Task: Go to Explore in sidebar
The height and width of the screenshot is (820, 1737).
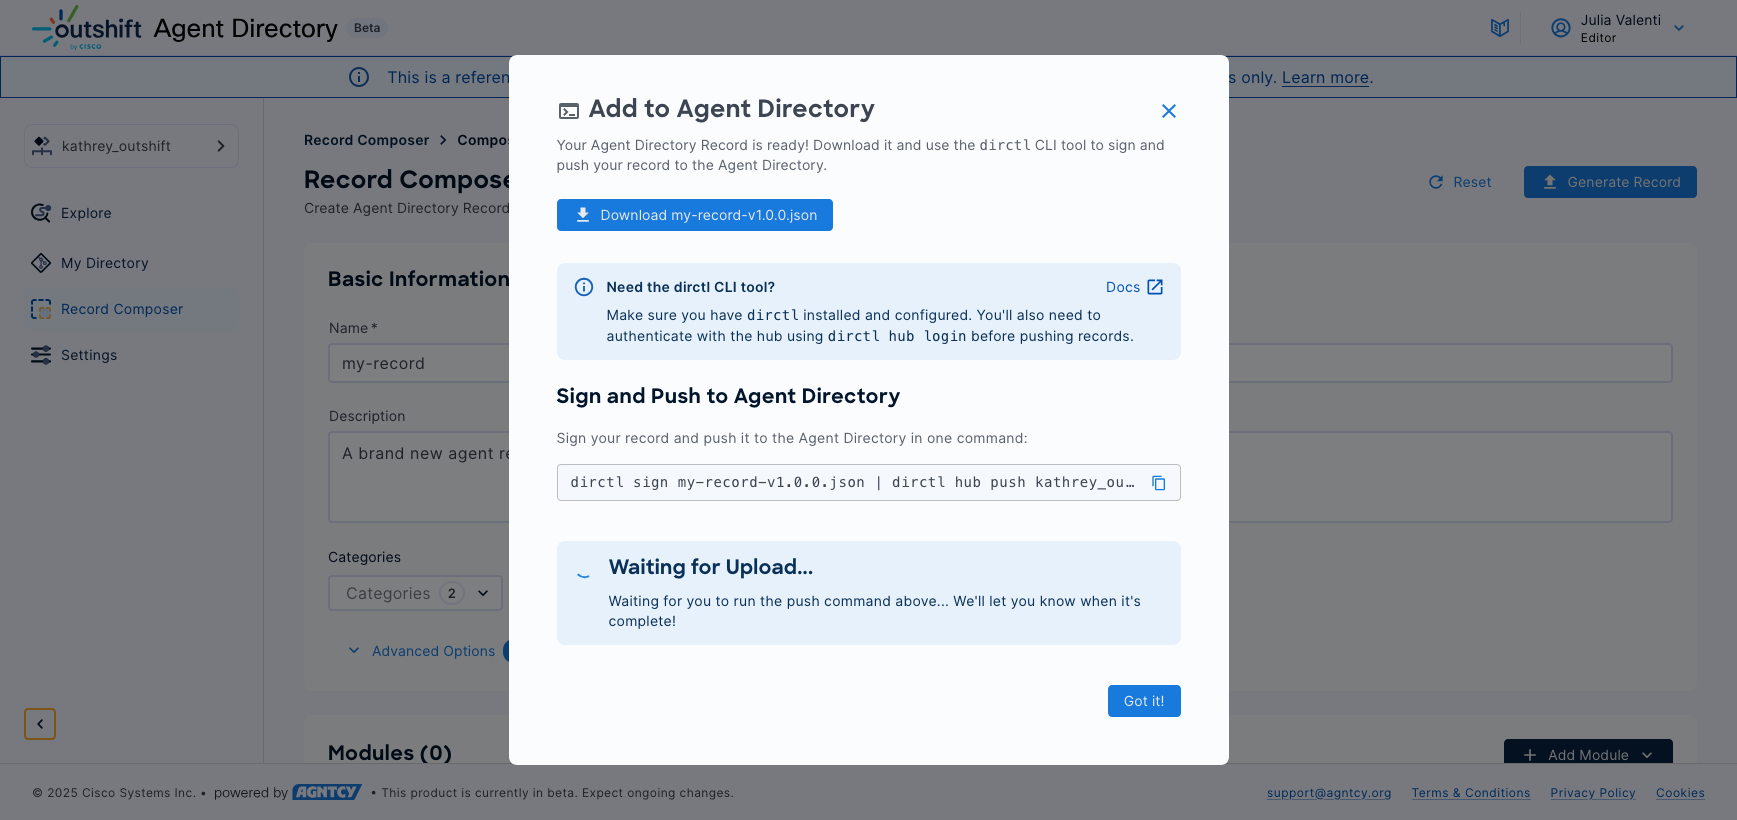Action: tap(86, 213)
